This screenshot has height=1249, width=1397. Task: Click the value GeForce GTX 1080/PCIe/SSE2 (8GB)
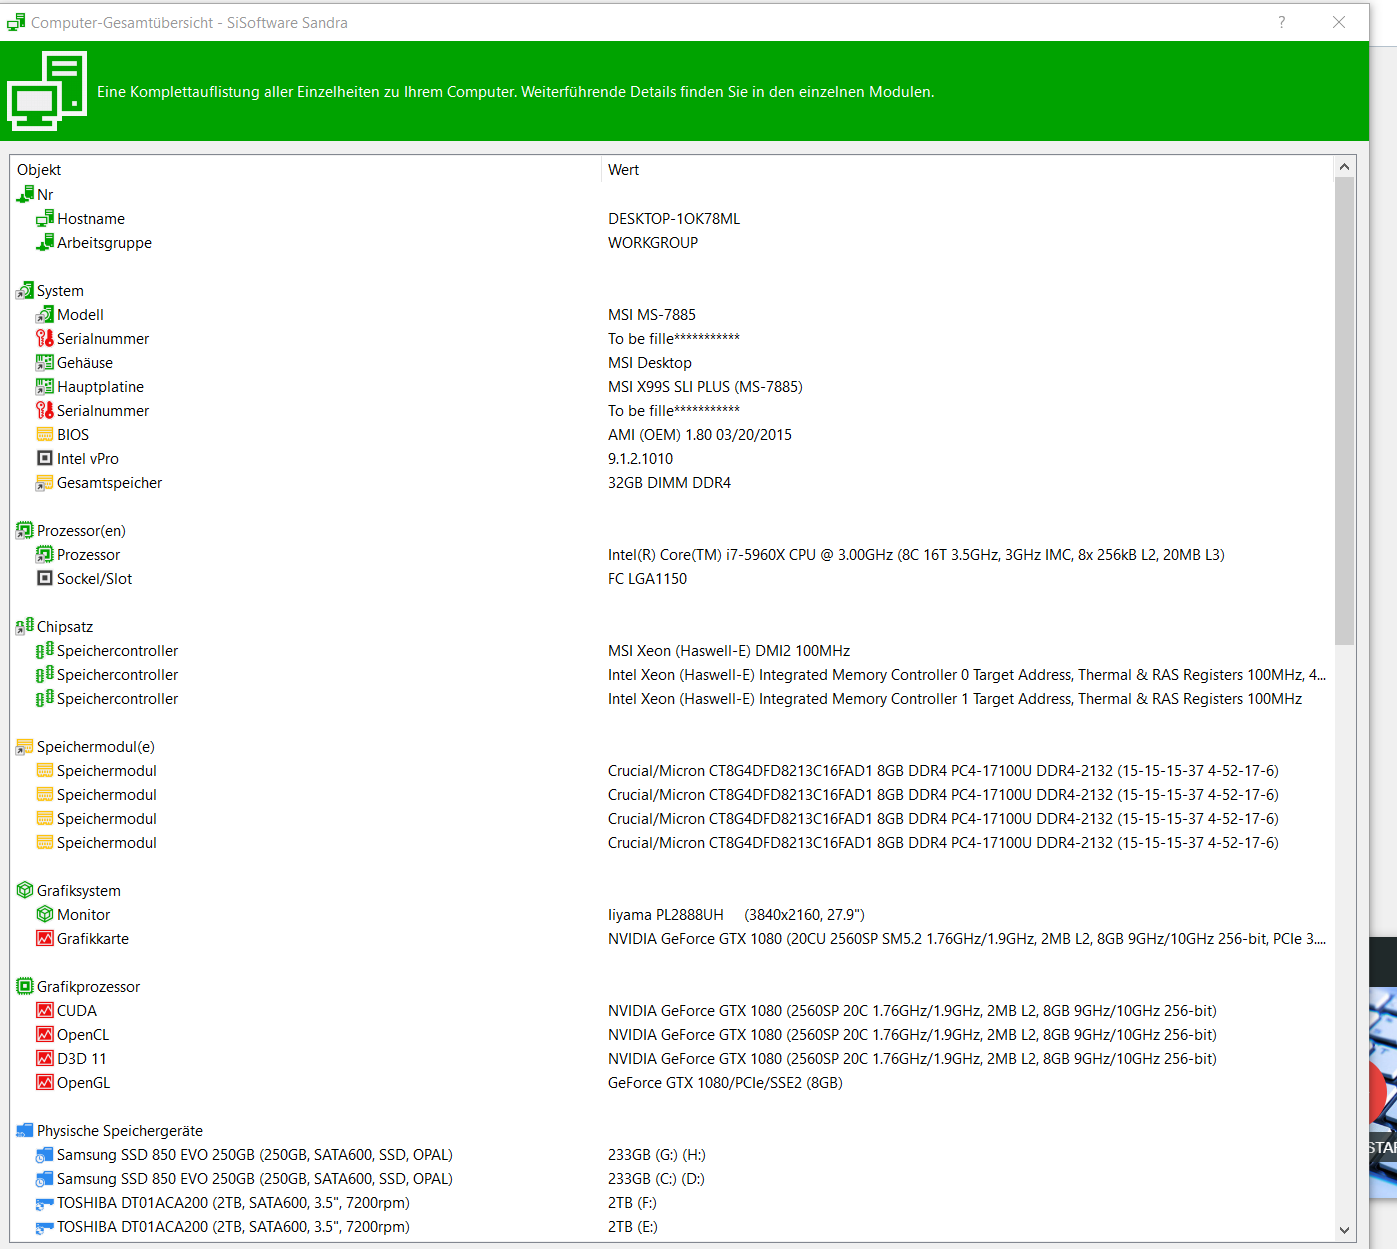725,1082
